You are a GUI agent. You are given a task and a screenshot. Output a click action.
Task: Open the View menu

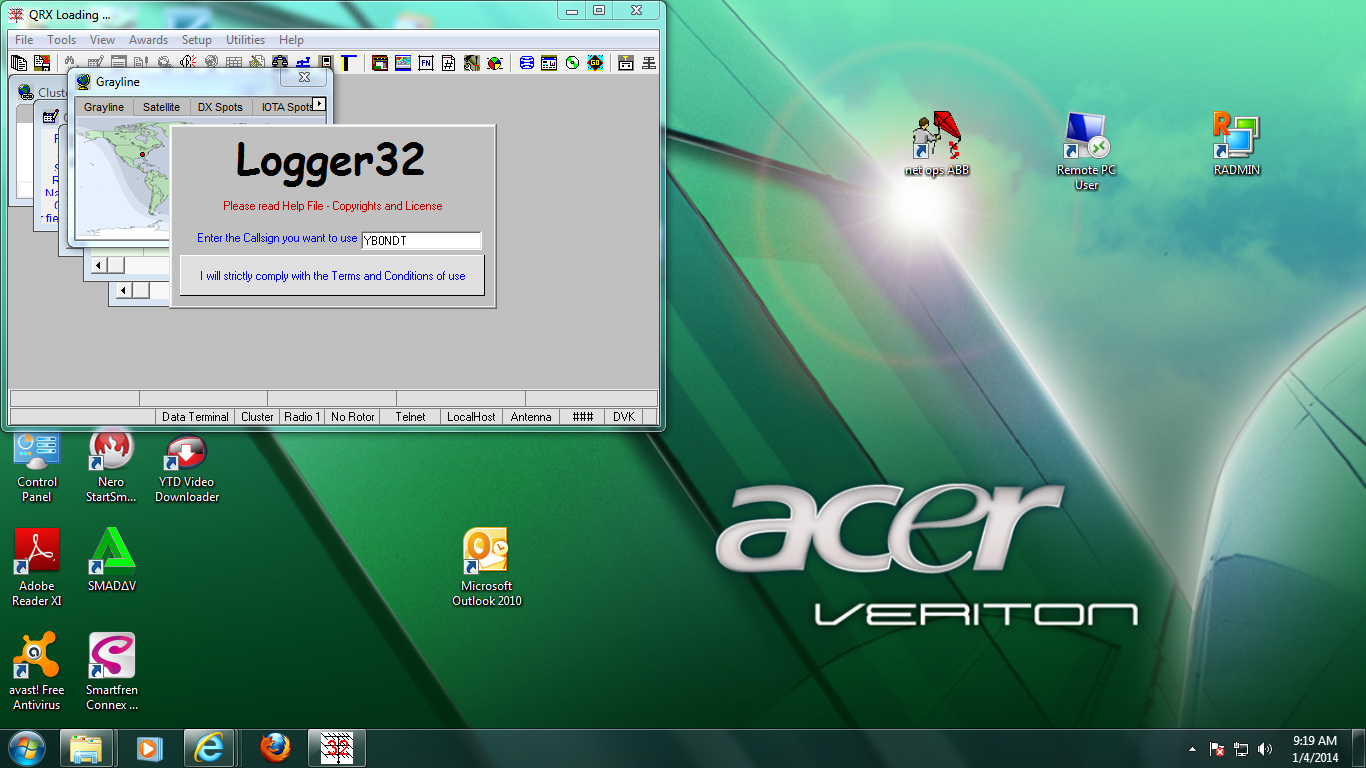point(102,40)
